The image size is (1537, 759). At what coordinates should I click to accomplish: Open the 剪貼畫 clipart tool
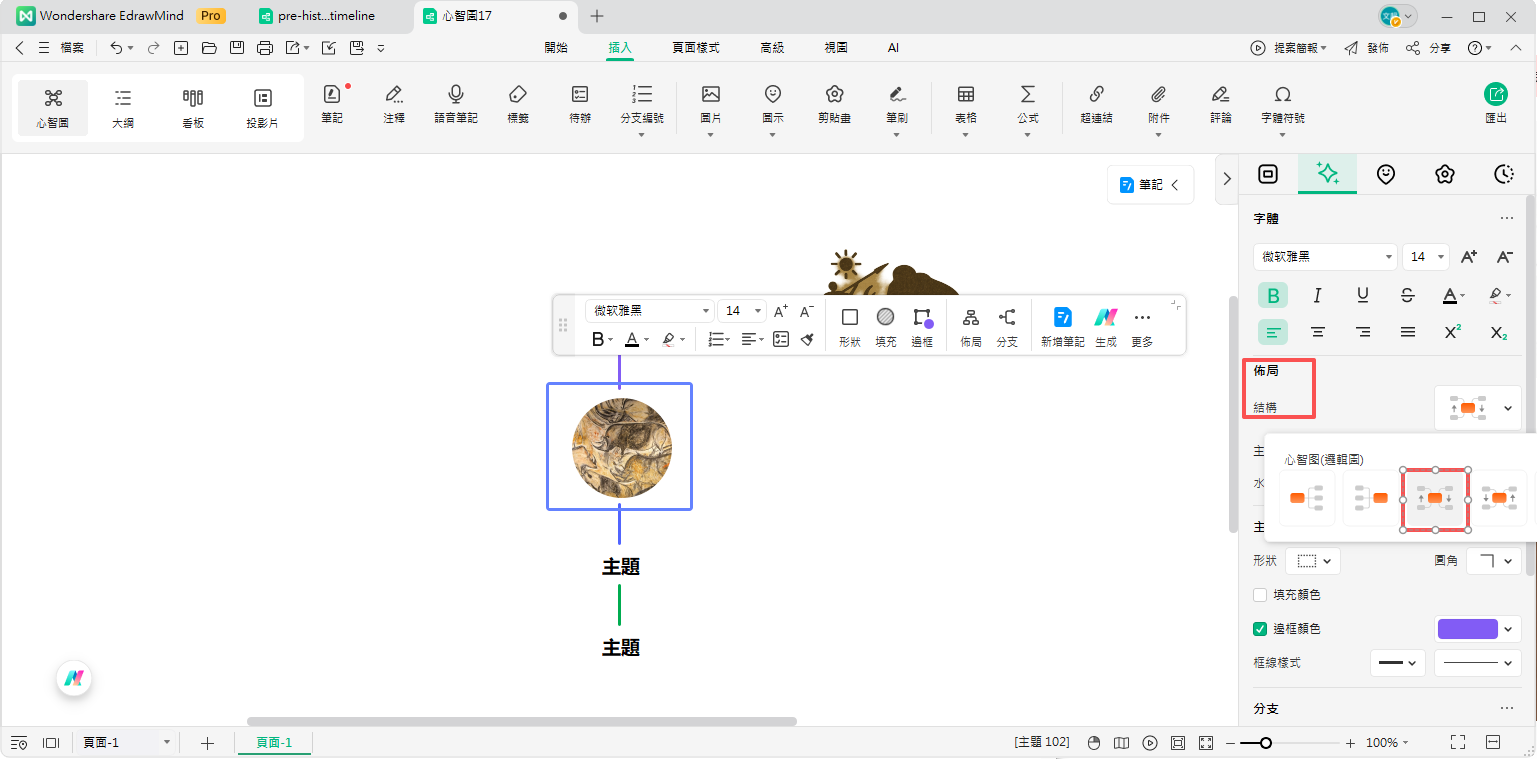click(x=834, y=95)
